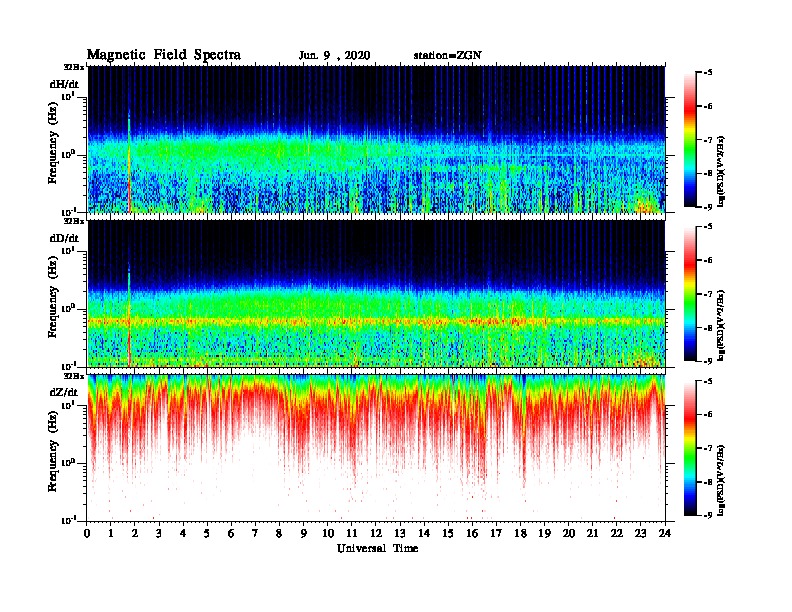
Task: Click the date "Jun. 9, 2020"
Action: point(334,56)
